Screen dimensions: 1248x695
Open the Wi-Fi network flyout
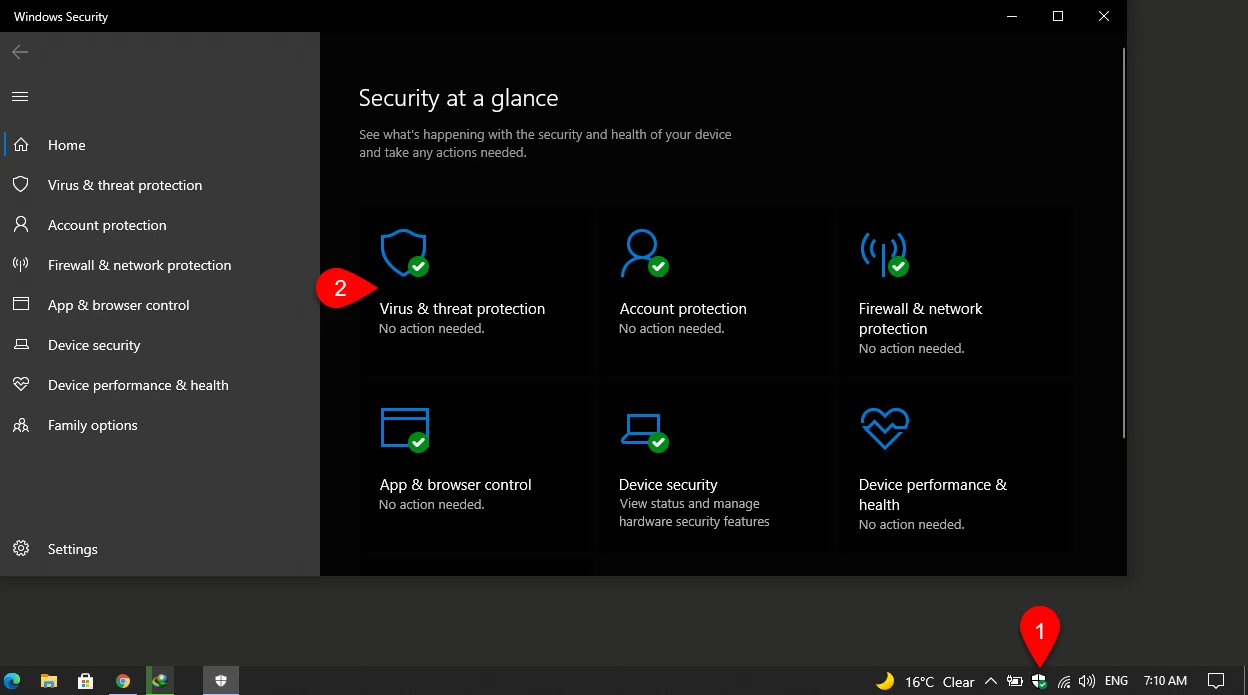point(1064,681)
